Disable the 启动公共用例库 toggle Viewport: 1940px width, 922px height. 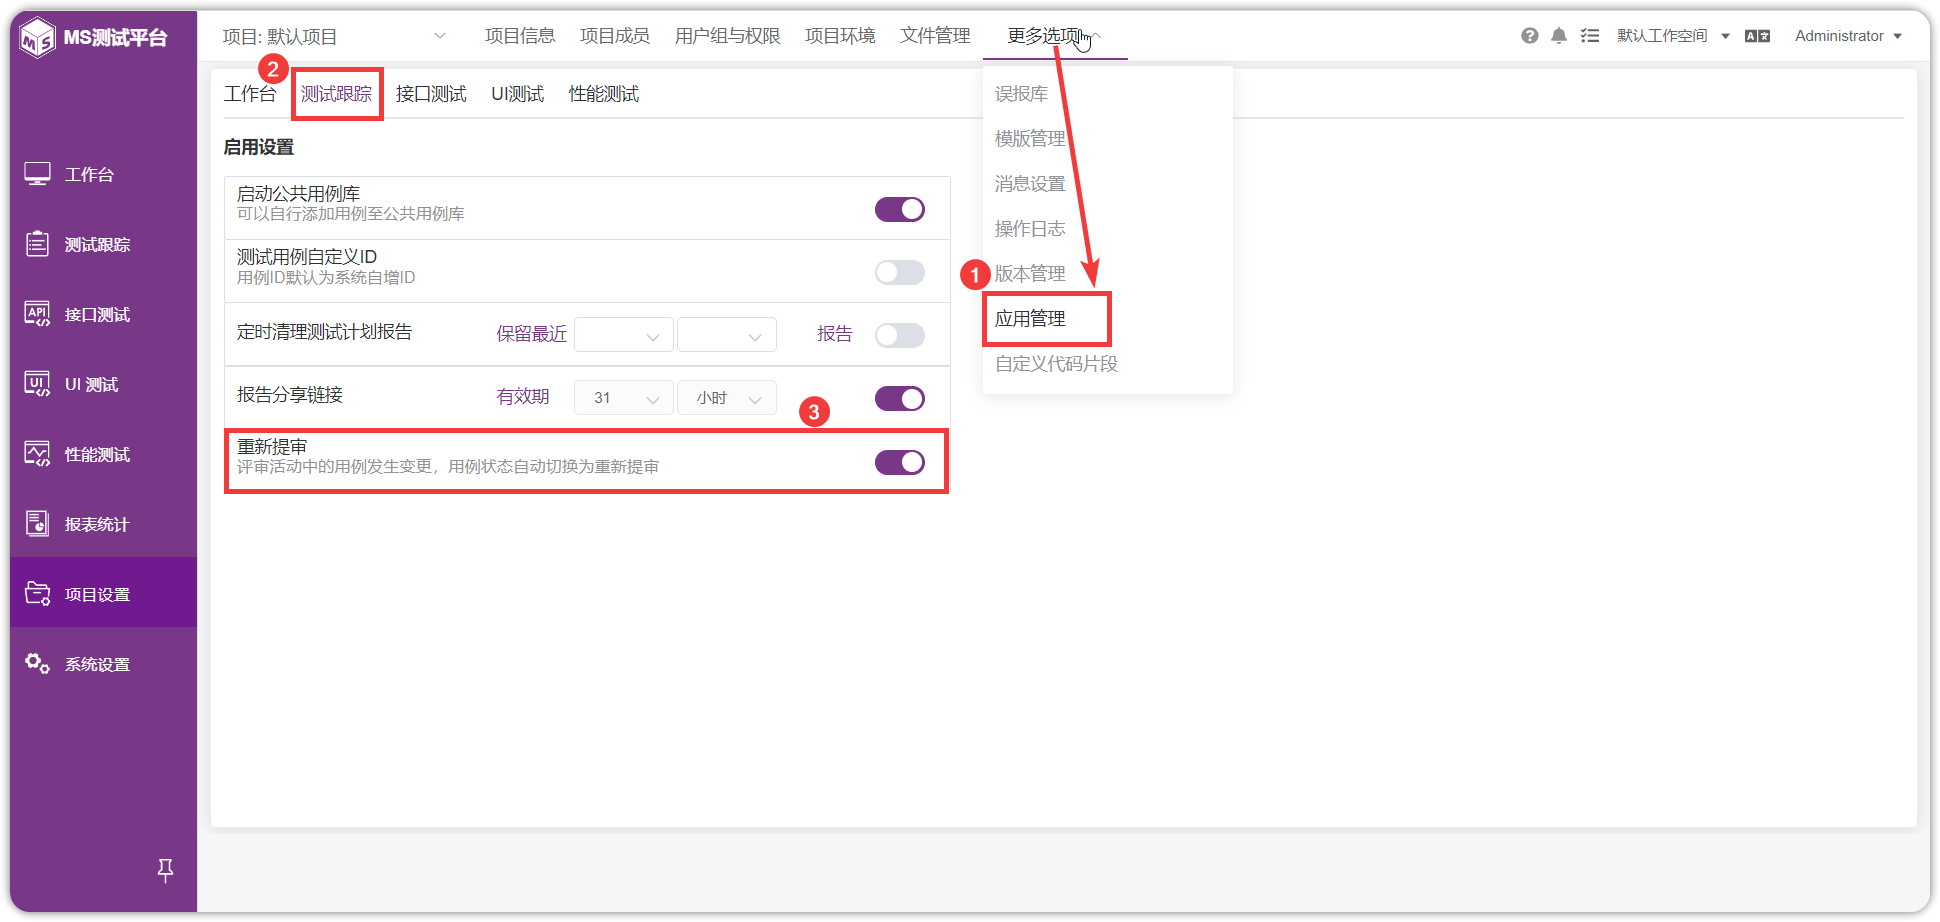900,209
